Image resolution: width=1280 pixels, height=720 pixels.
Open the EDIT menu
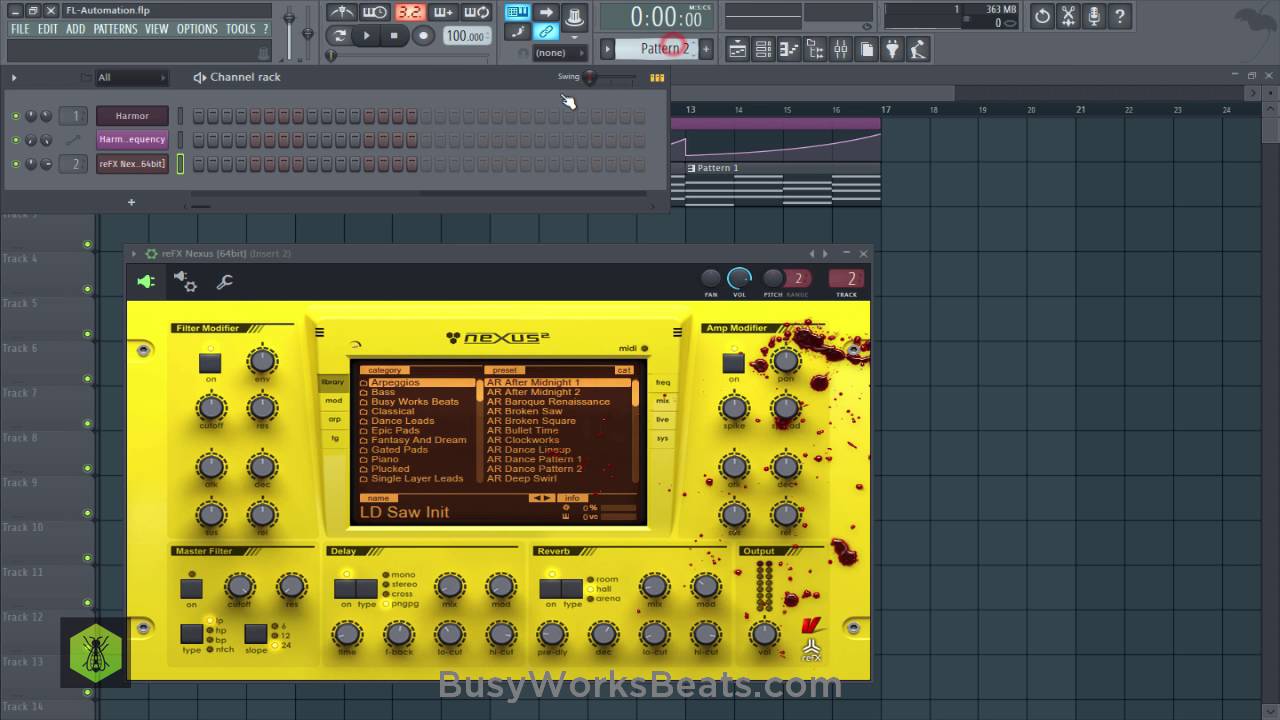(x=48, y=29)
